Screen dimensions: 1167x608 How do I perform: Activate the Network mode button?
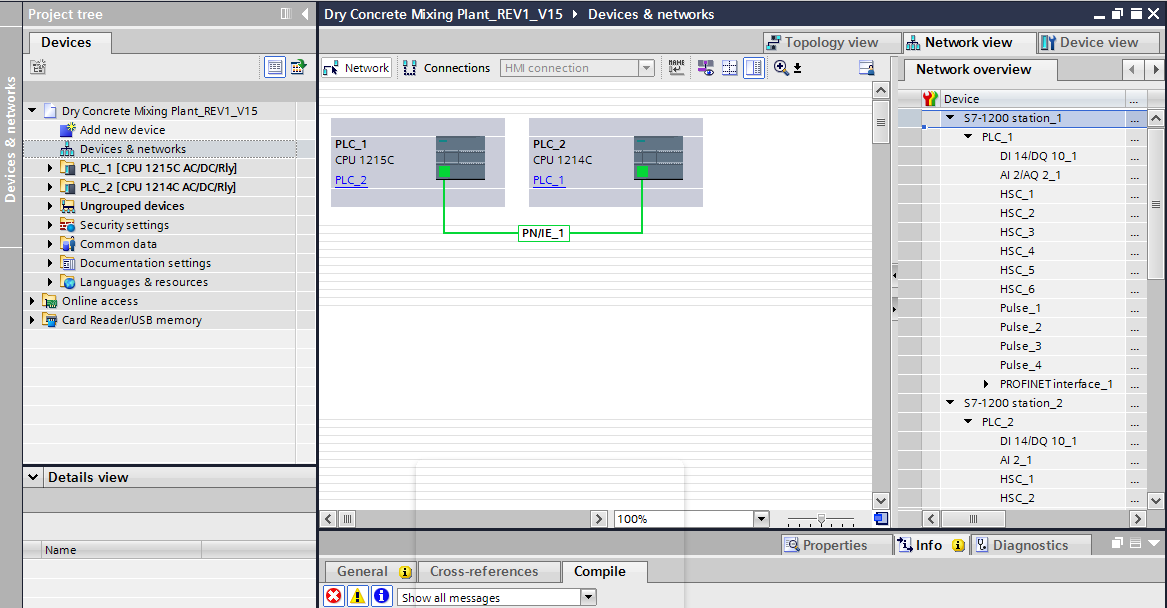[x=357, y=68]
